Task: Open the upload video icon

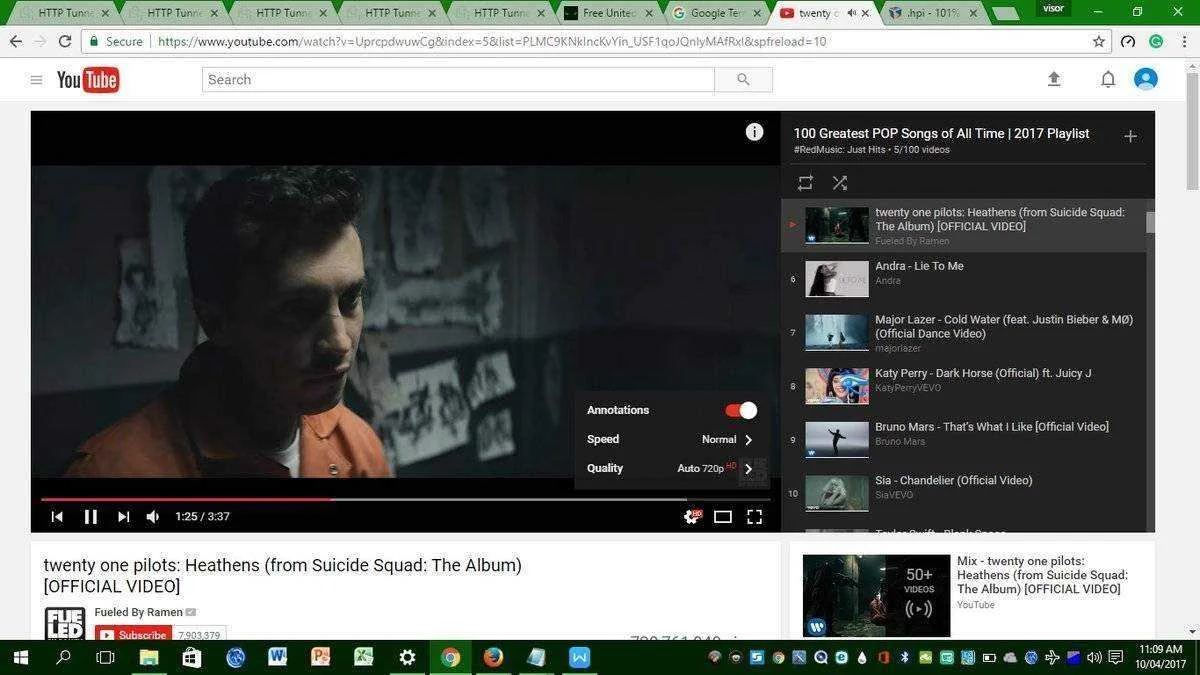Action: (1054, 79)
